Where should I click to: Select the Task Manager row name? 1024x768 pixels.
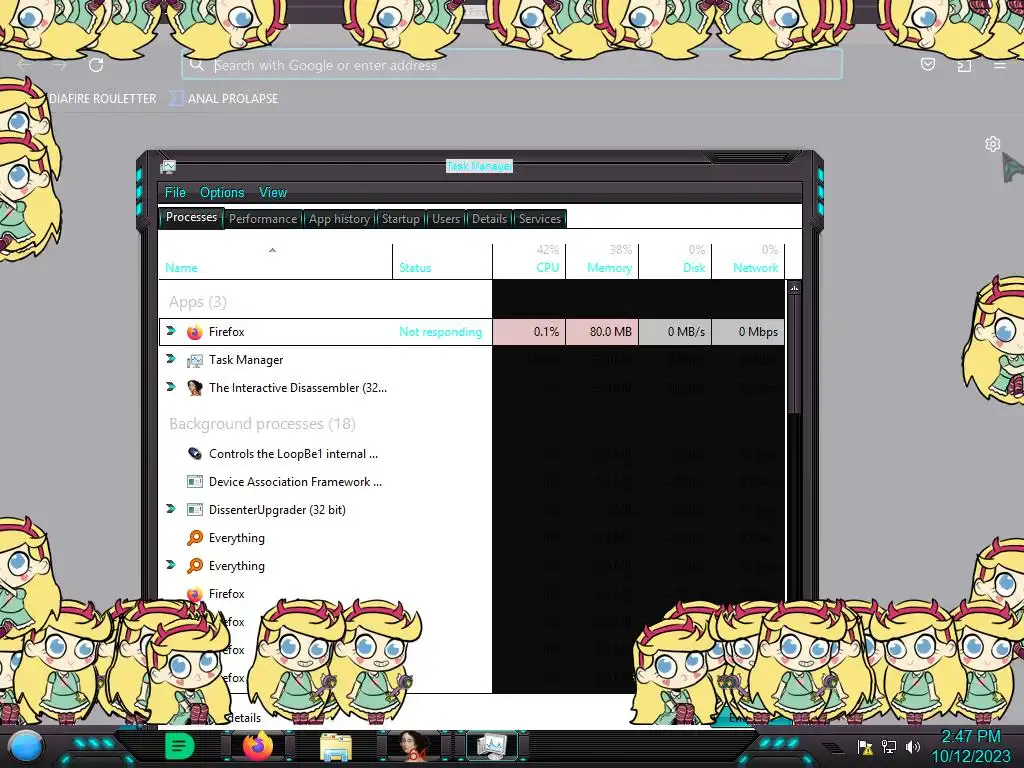pyautogui.click(x=246, y=360)
